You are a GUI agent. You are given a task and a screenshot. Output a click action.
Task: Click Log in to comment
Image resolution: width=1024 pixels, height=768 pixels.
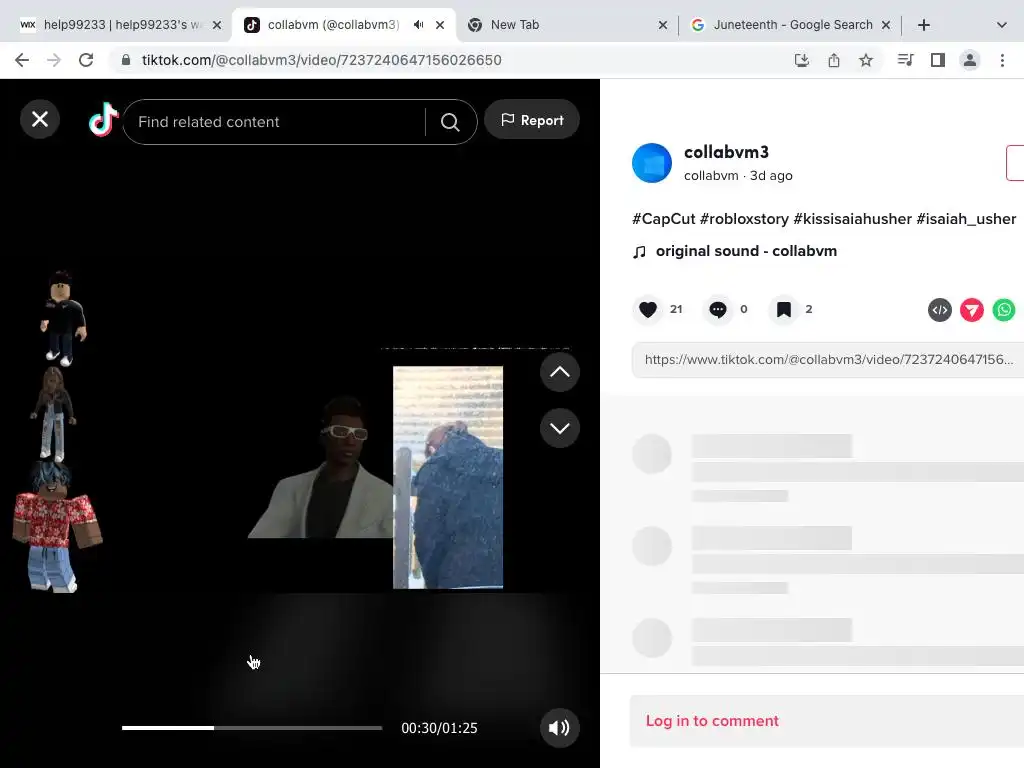pos(712,721)
